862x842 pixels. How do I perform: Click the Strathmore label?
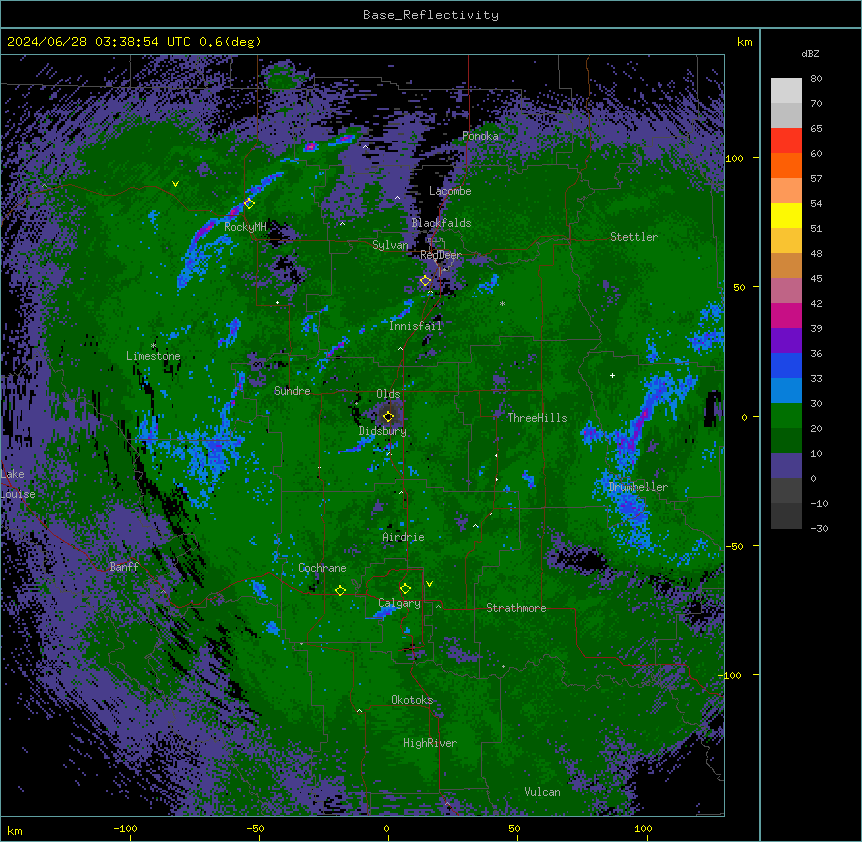click(x=516, y=608)
